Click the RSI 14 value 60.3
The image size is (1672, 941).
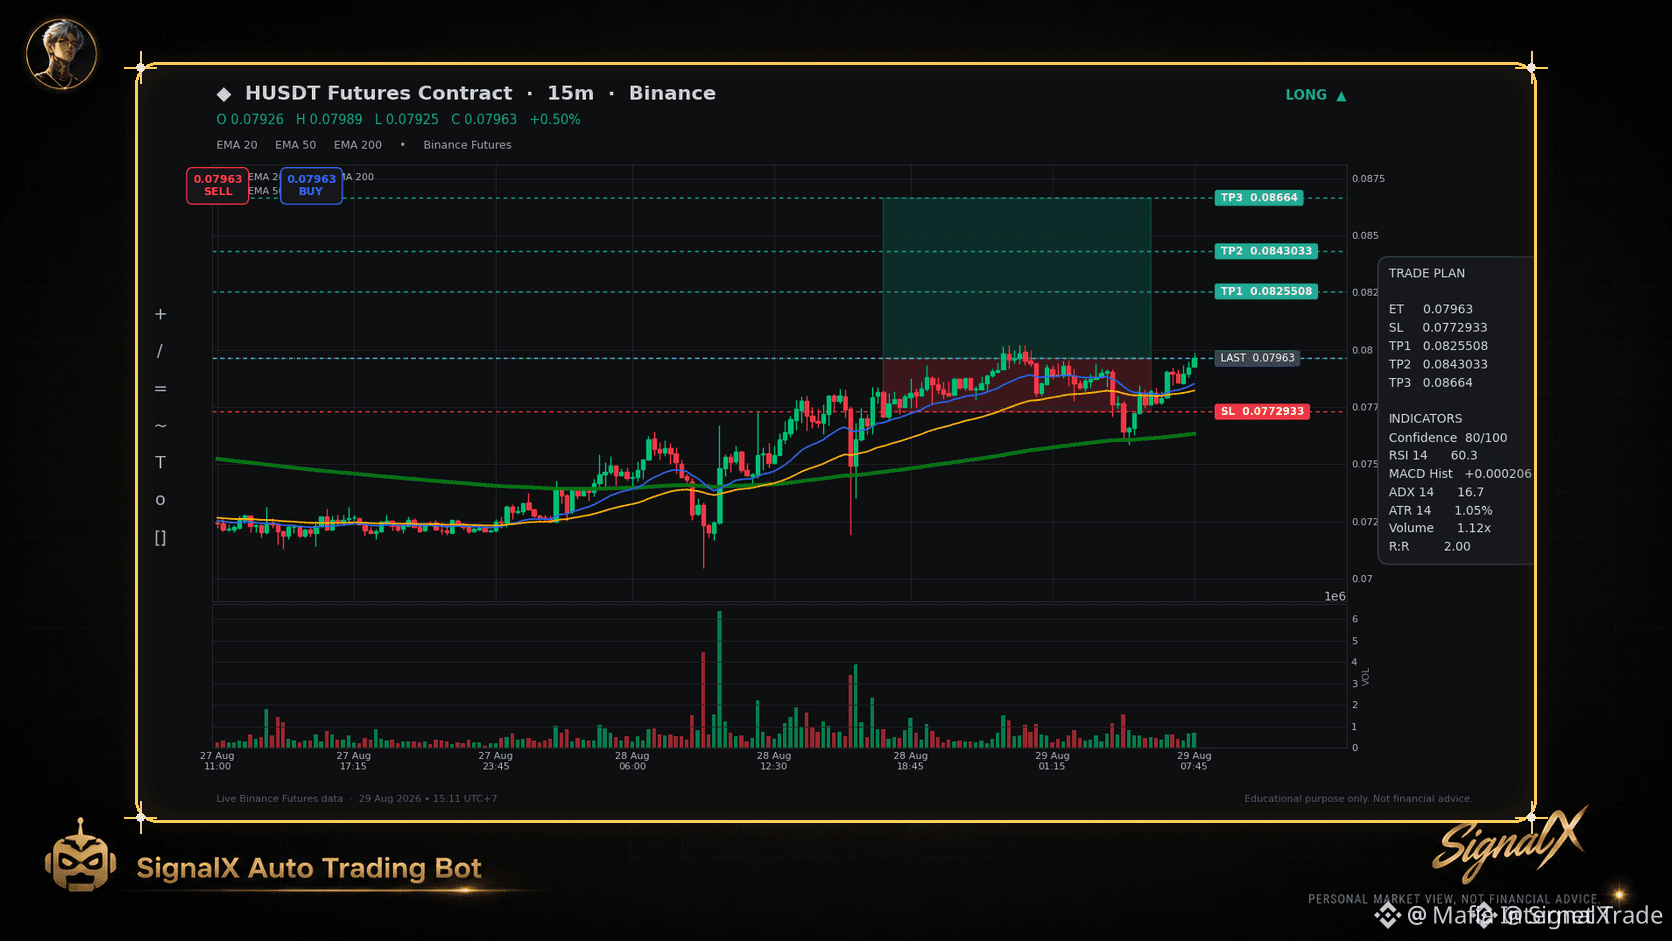1464,455
